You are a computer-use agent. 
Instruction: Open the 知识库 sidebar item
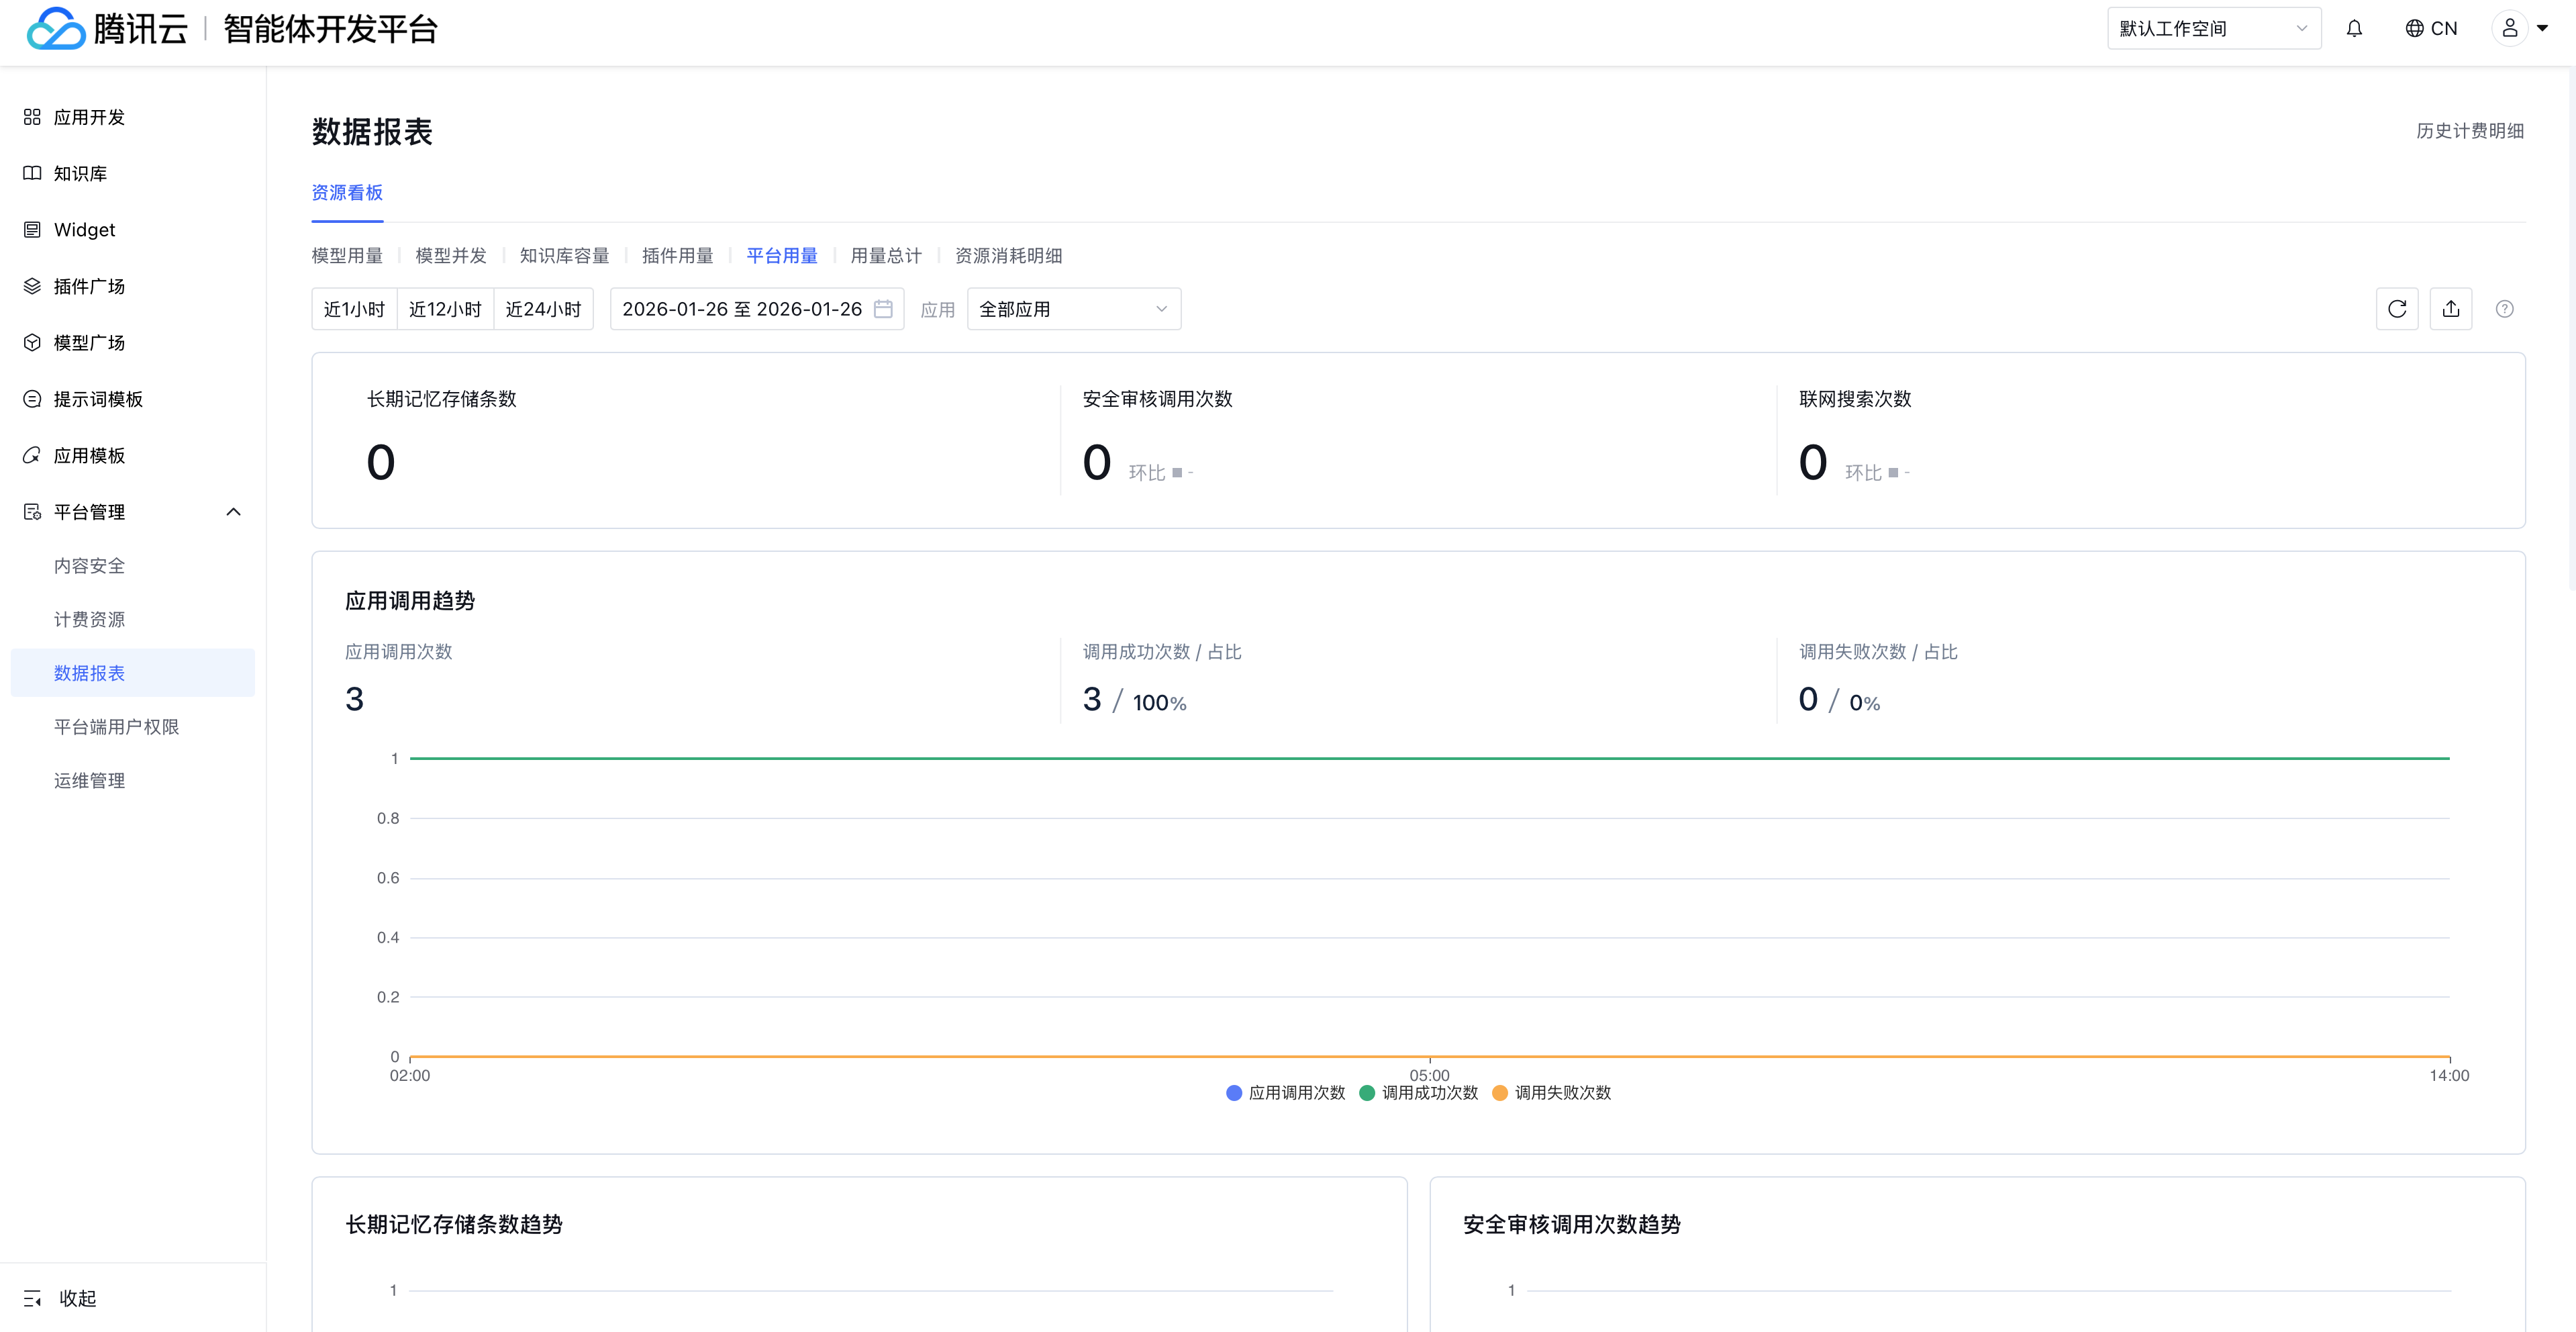(80, 174)
